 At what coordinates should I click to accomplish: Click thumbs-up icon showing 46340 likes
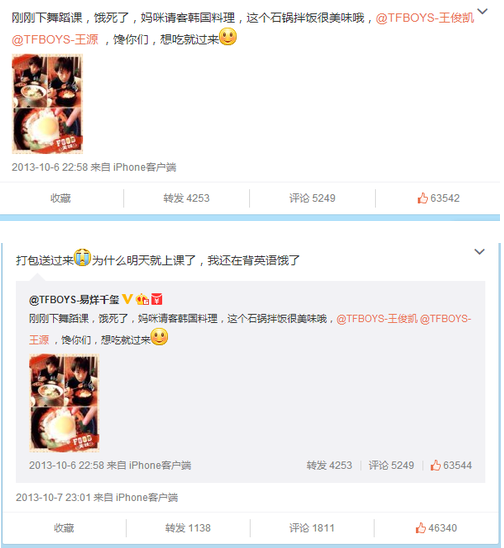click(421, 528)
